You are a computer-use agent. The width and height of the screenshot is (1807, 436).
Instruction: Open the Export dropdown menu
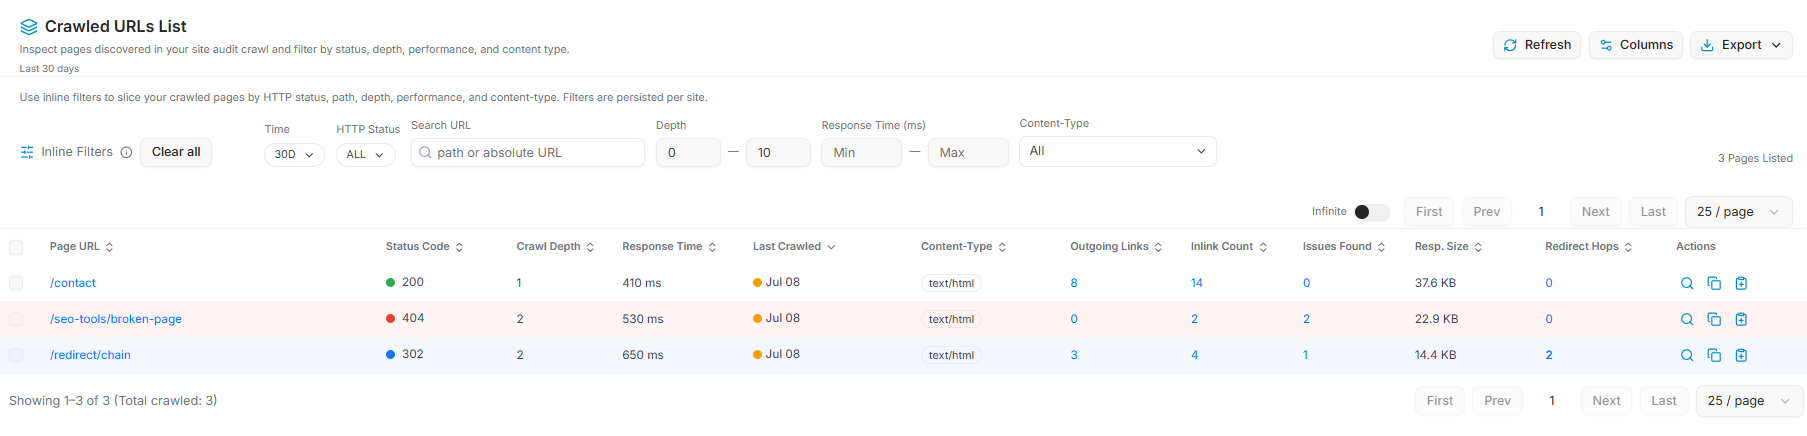tap(1741, 45)
